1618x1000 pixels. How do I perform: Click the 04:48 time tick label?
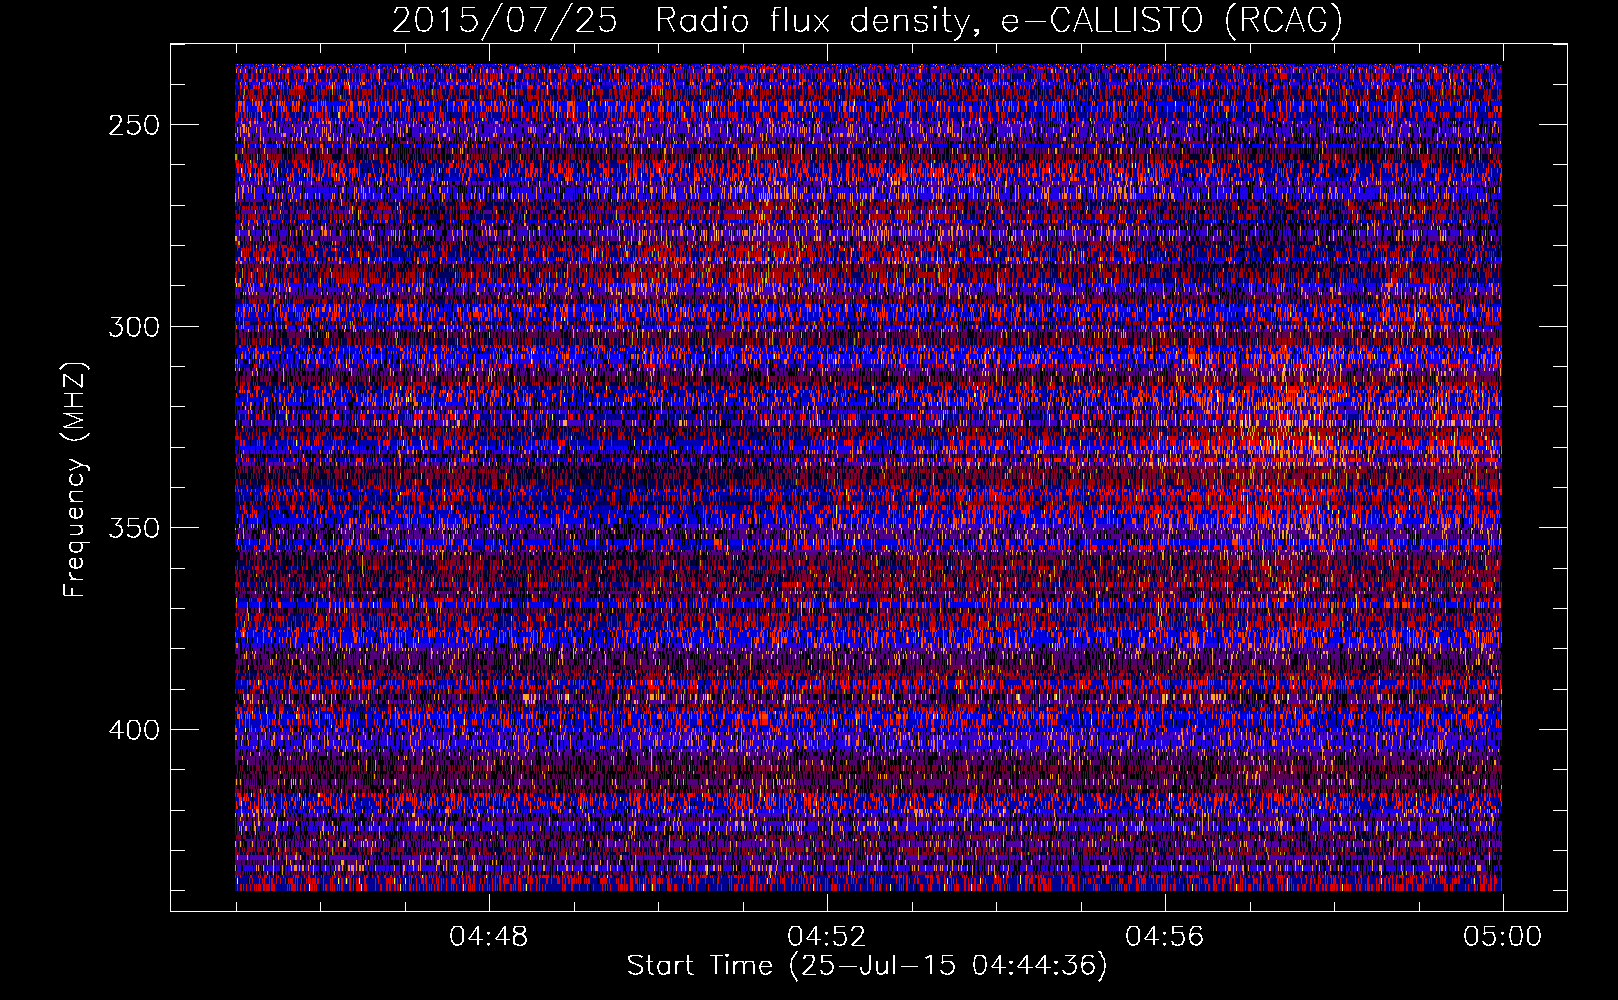pyautogui.click(x=489, y=937)
